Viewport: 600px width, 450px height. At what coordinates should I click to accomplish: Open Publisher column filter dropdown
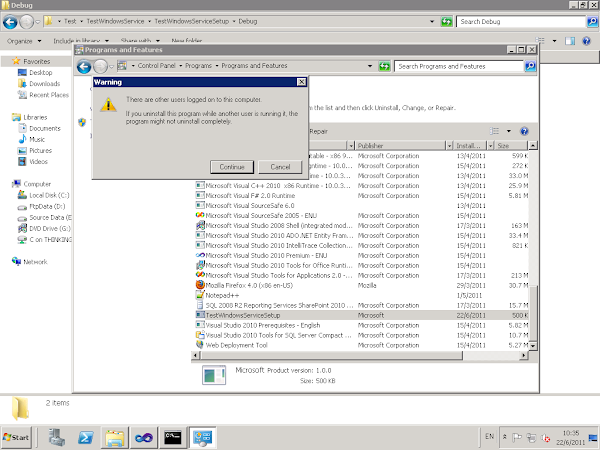point(449,145)
